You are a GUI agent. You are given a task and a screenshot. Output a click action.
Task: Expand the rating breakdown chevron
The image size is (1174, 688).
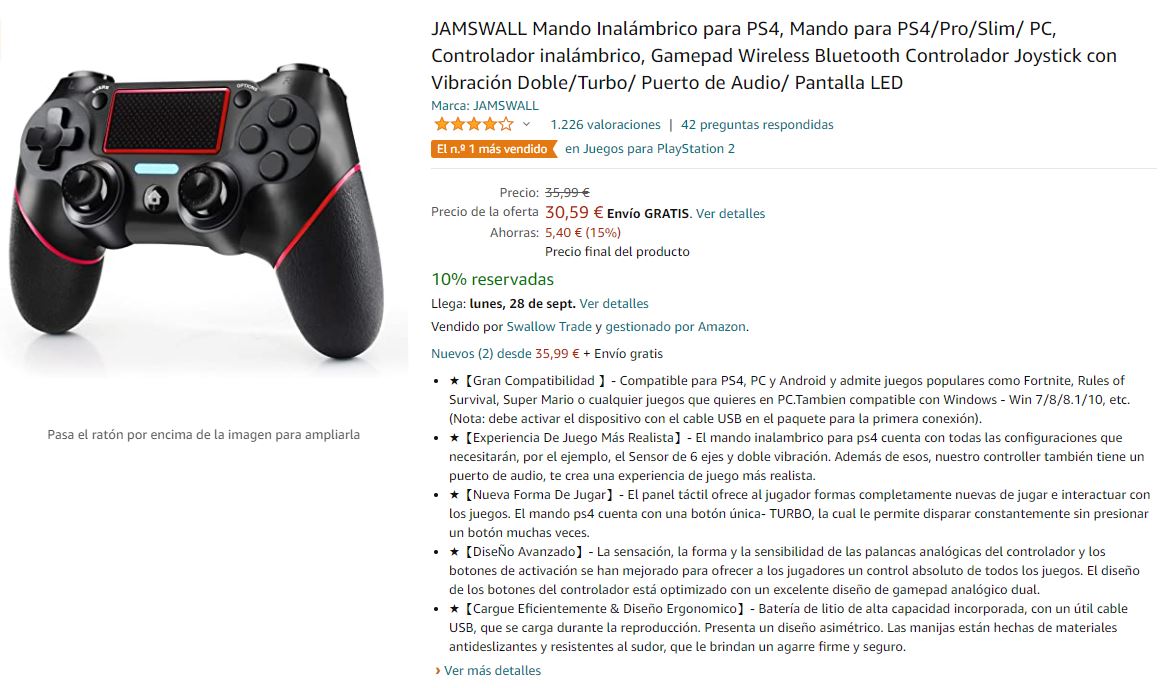[x=526, y=124]
